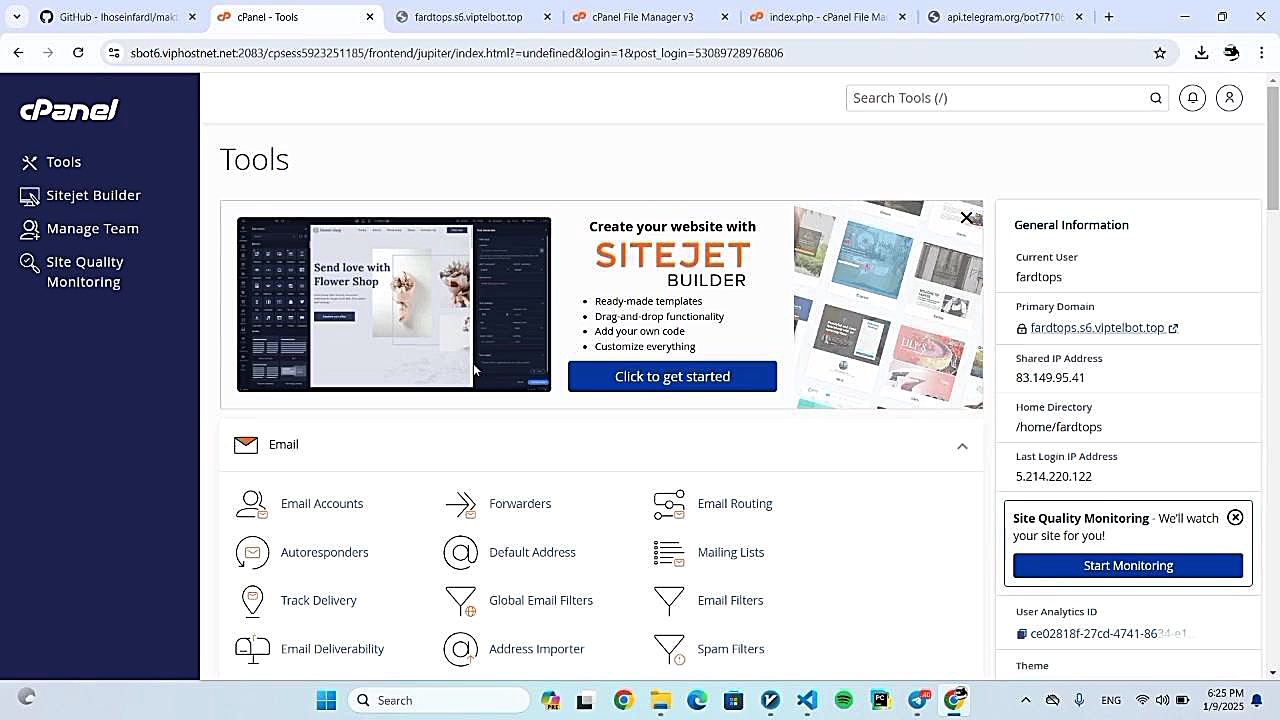
Task: Go back in browser
Action: pos(18,53)
